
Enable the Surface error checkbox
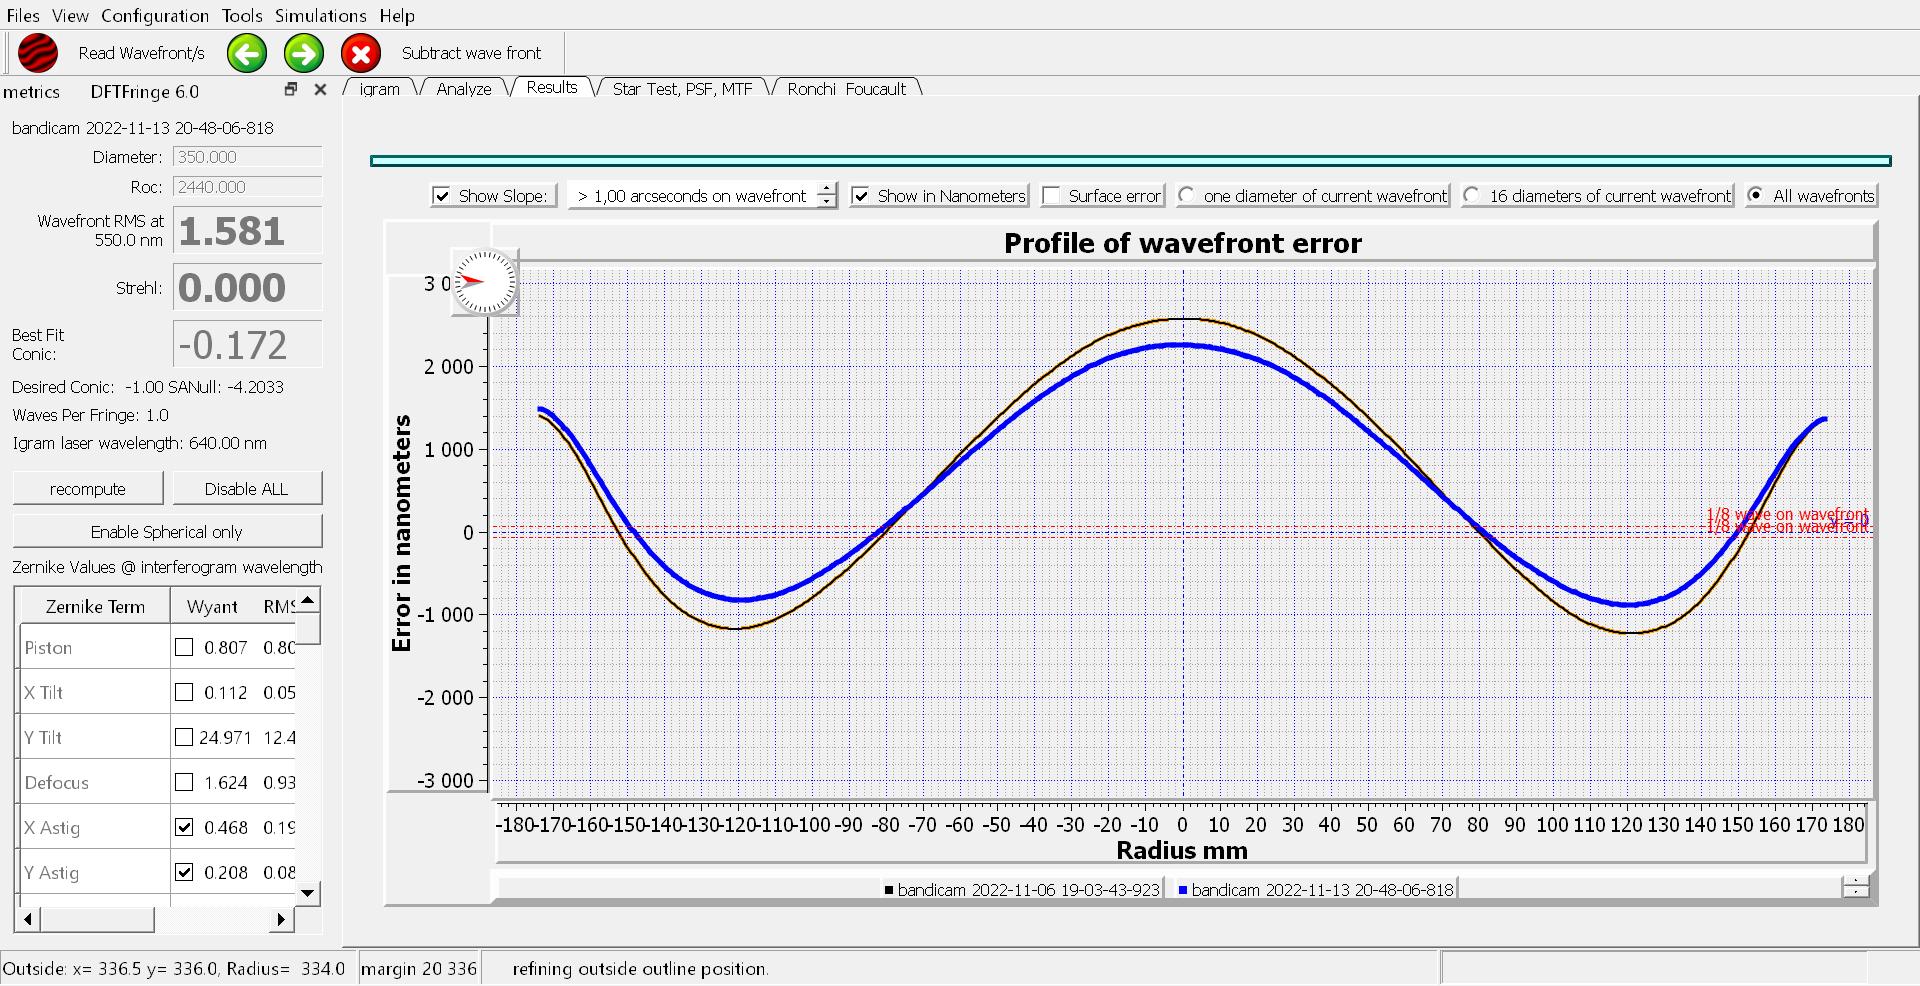point(1051,196)
